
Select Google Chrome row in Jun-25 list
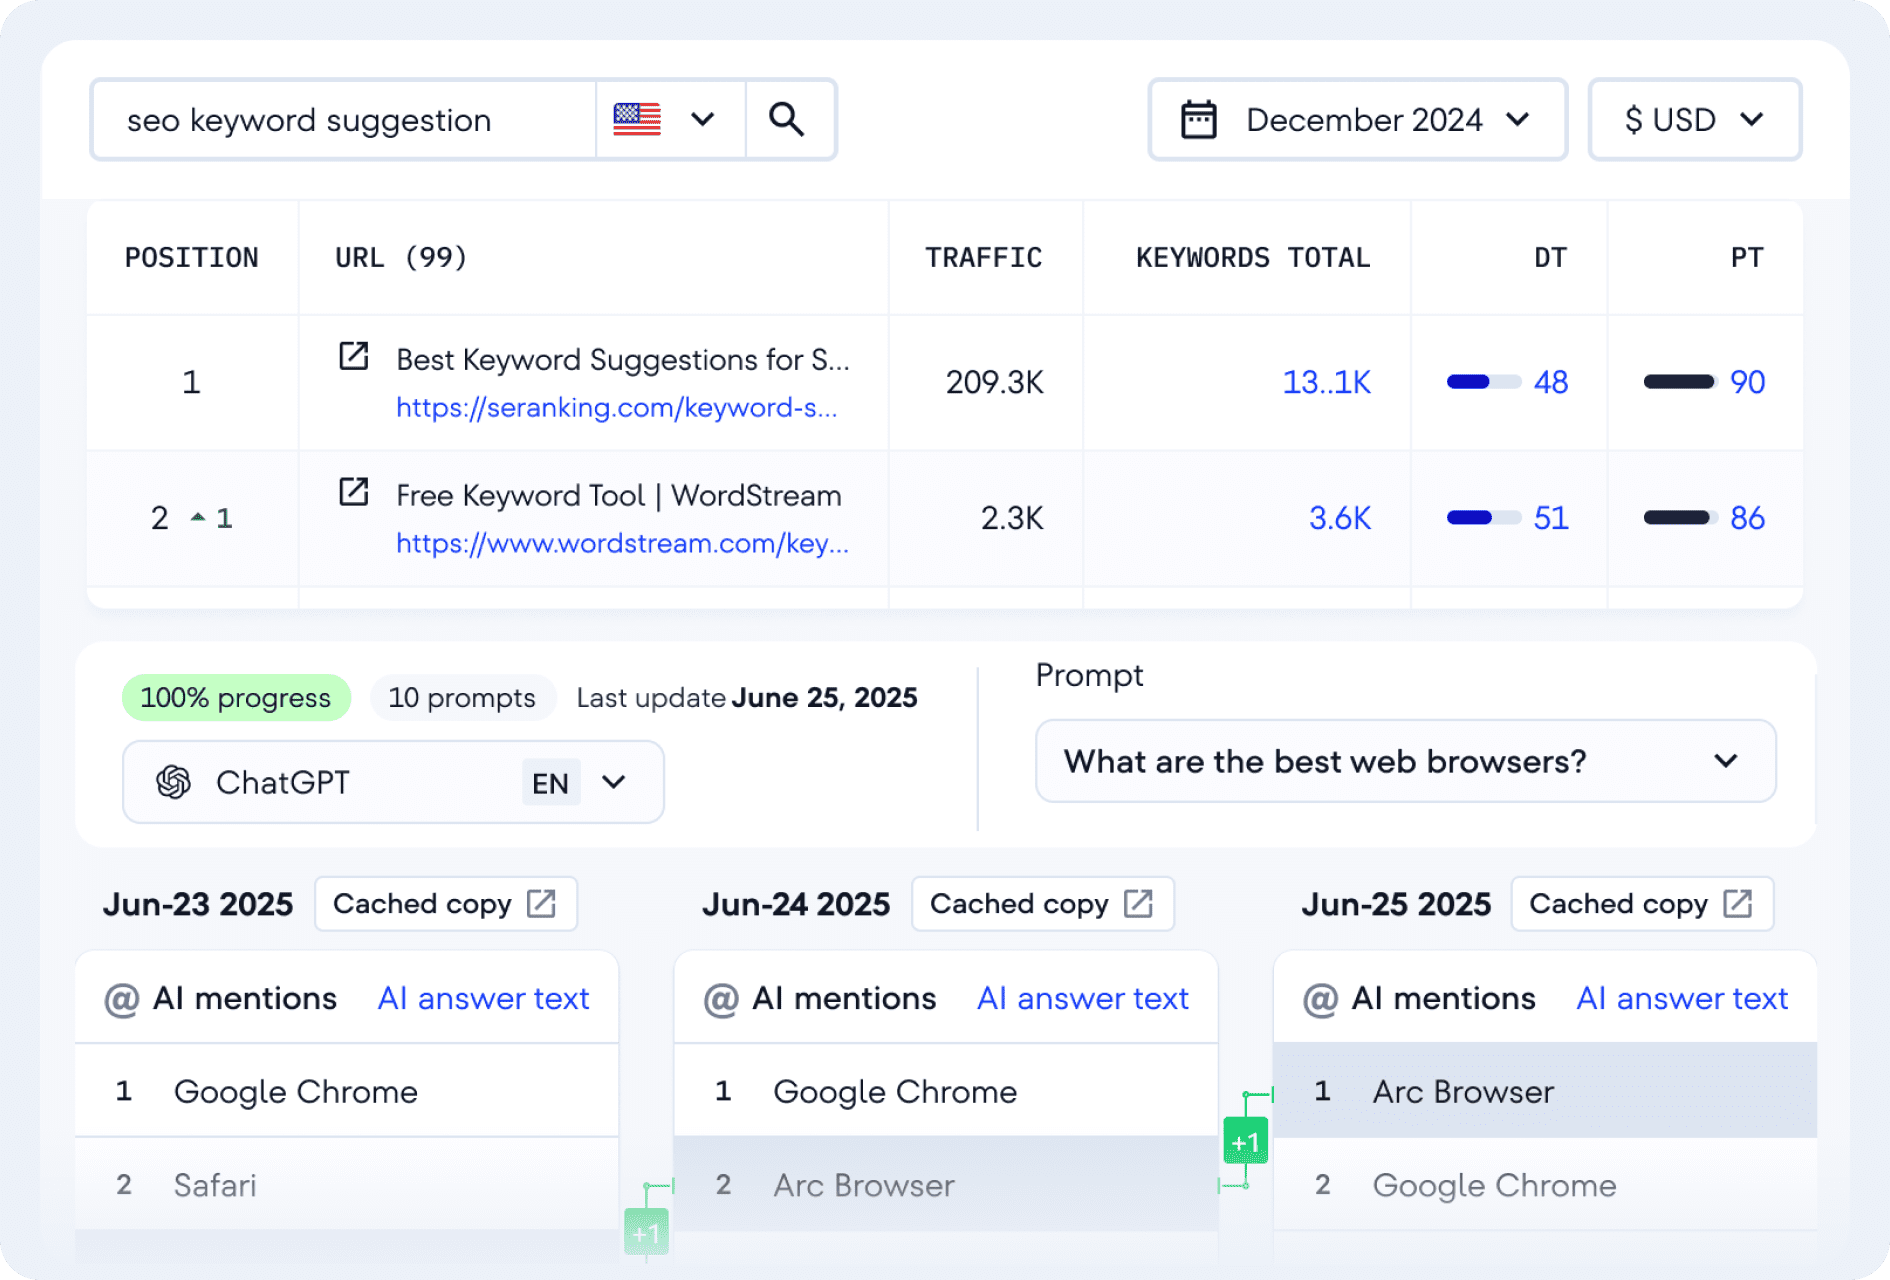click(1545, 1185)
